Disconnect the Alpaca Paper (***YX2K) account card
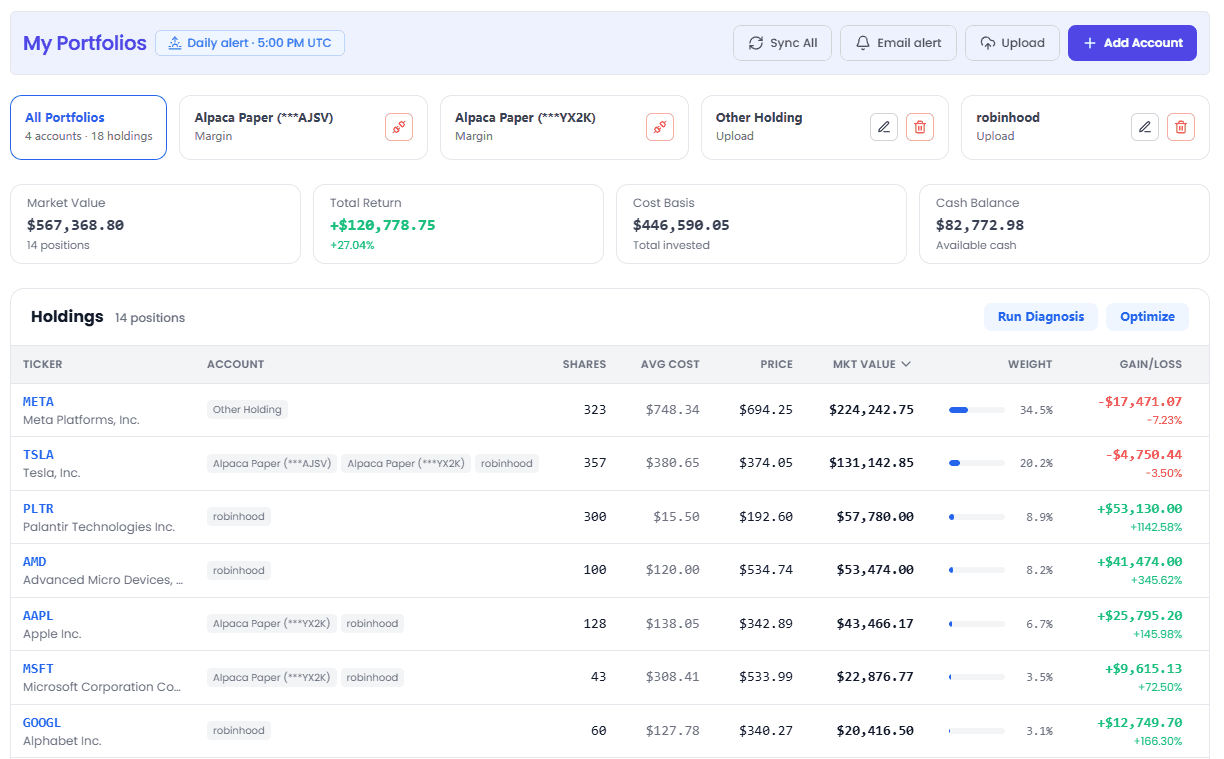1224x759 pixels. (x=660, y=127)
